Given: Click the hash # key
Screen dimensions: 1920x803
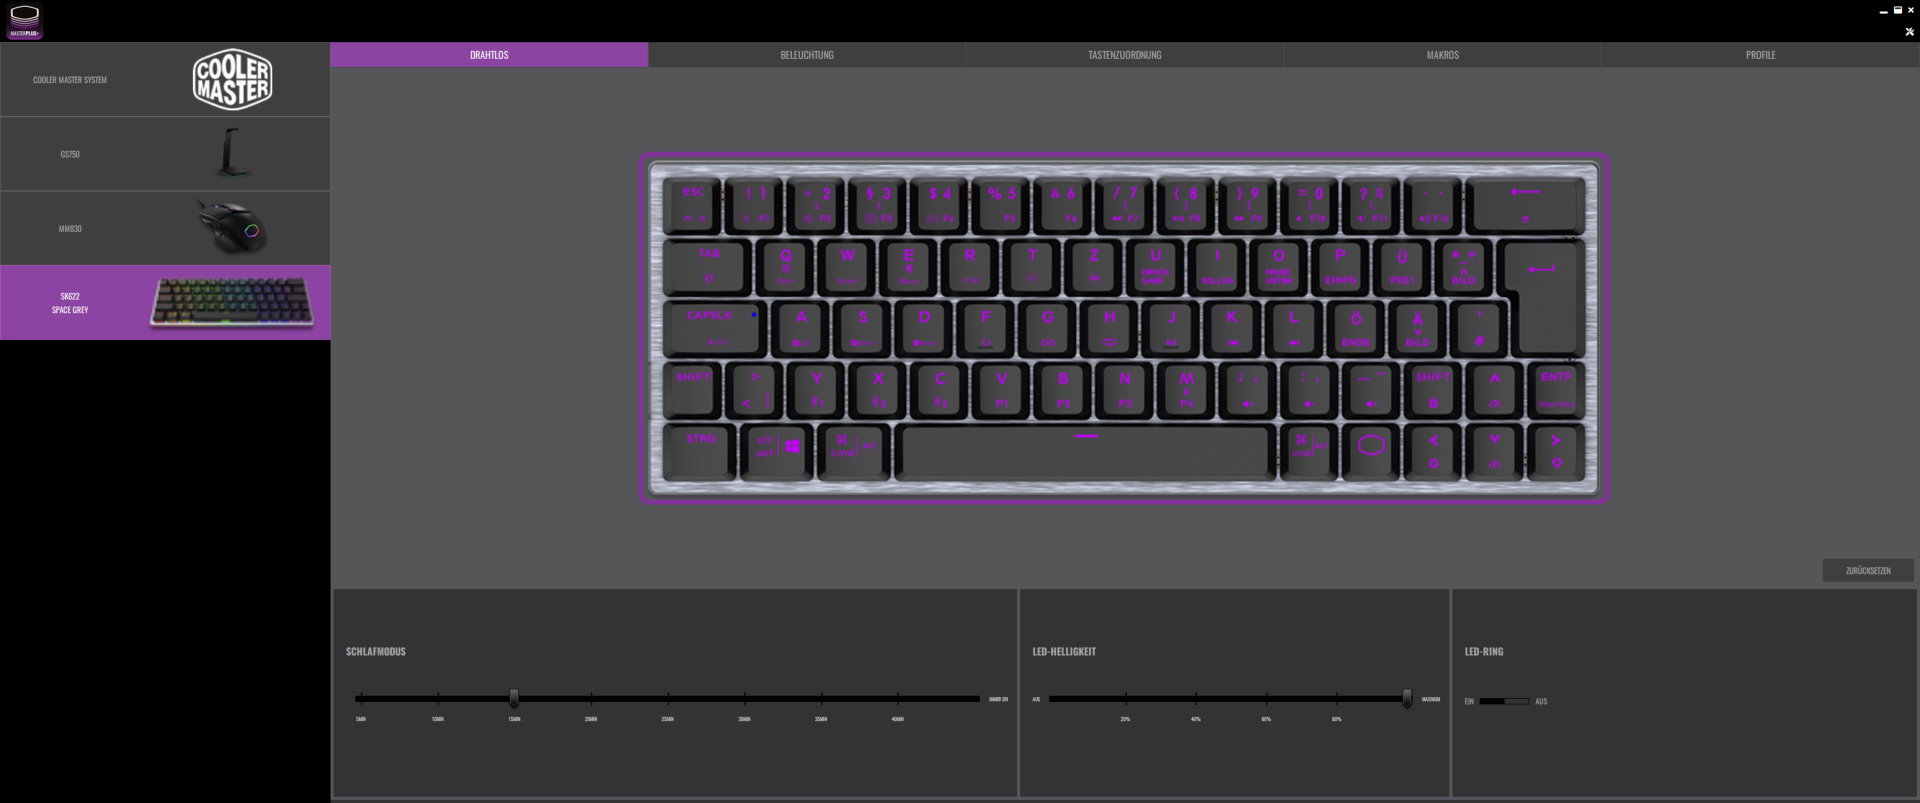Looking at the screenshot, I should pos(1479,328).
